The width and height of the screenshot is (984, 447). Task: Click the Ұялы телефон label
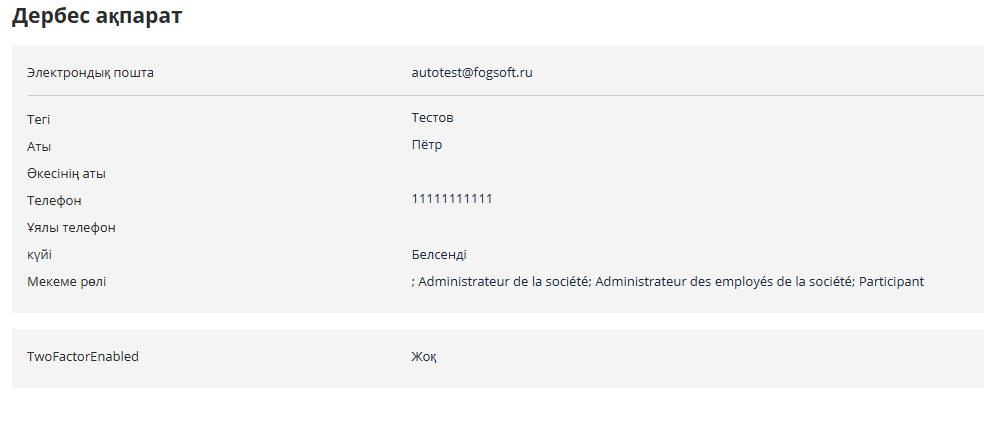pyautogui.click(x=71, y=227)
